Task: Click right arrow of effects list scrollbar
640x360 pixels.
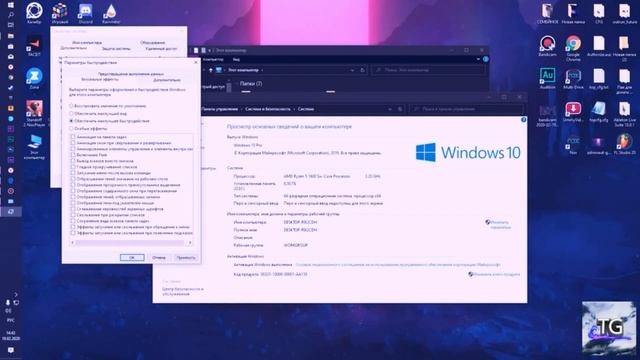Action: [190, 242]
